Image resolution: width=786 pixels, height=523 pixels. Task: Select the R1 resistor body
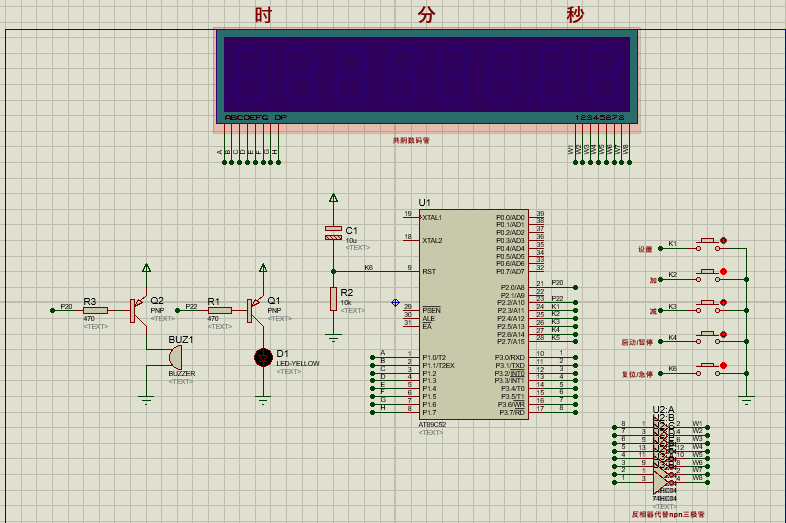pyautogui.click(x=220, y=310)
